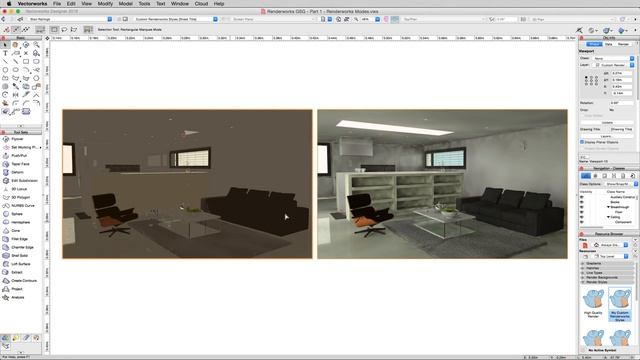The width and height of the screenshot is (640, 360).
Task: Toggle visibility eye for Auxiliary Construction class
Action: tap(582, 197)
